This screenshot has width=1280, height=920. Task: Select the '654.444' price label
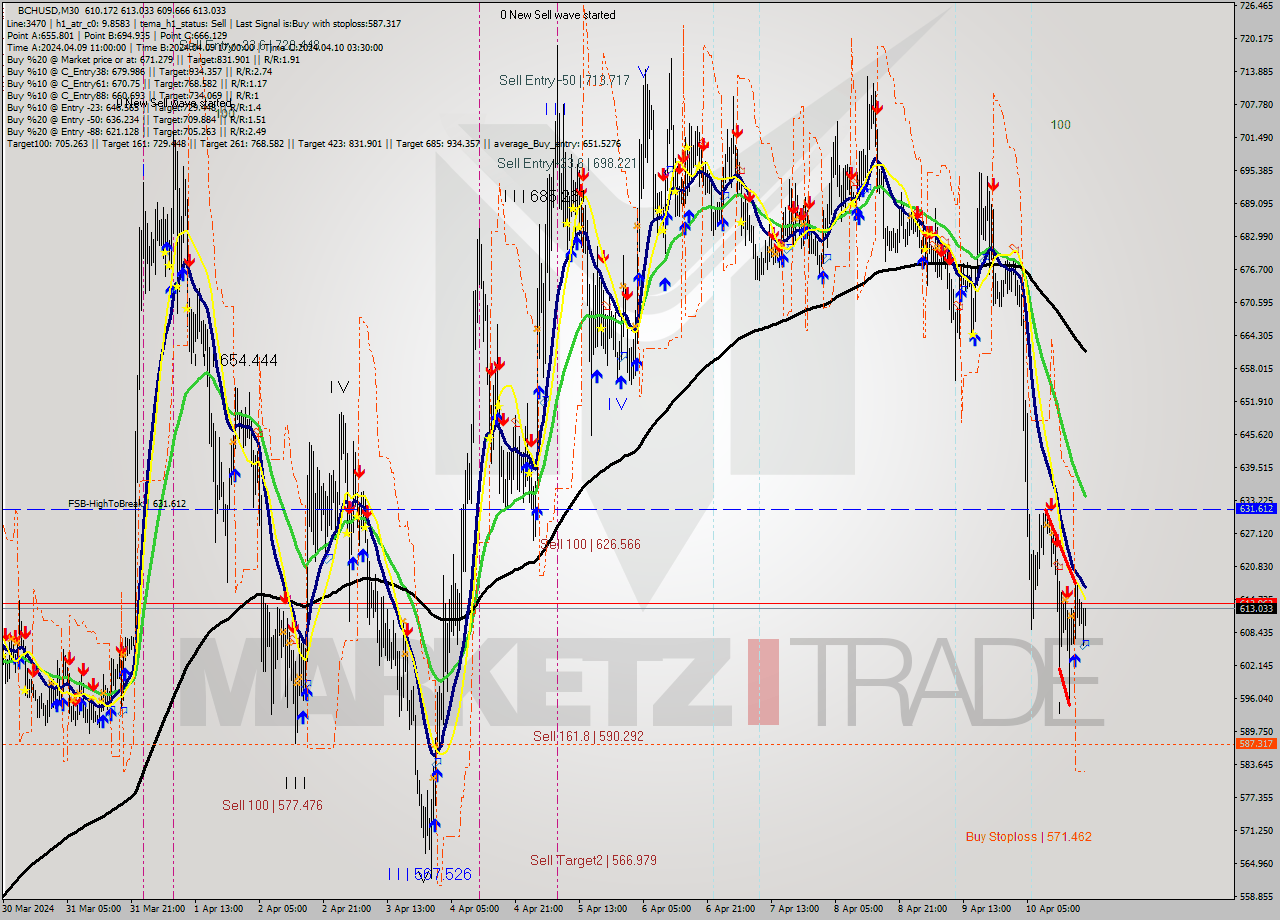248,360
